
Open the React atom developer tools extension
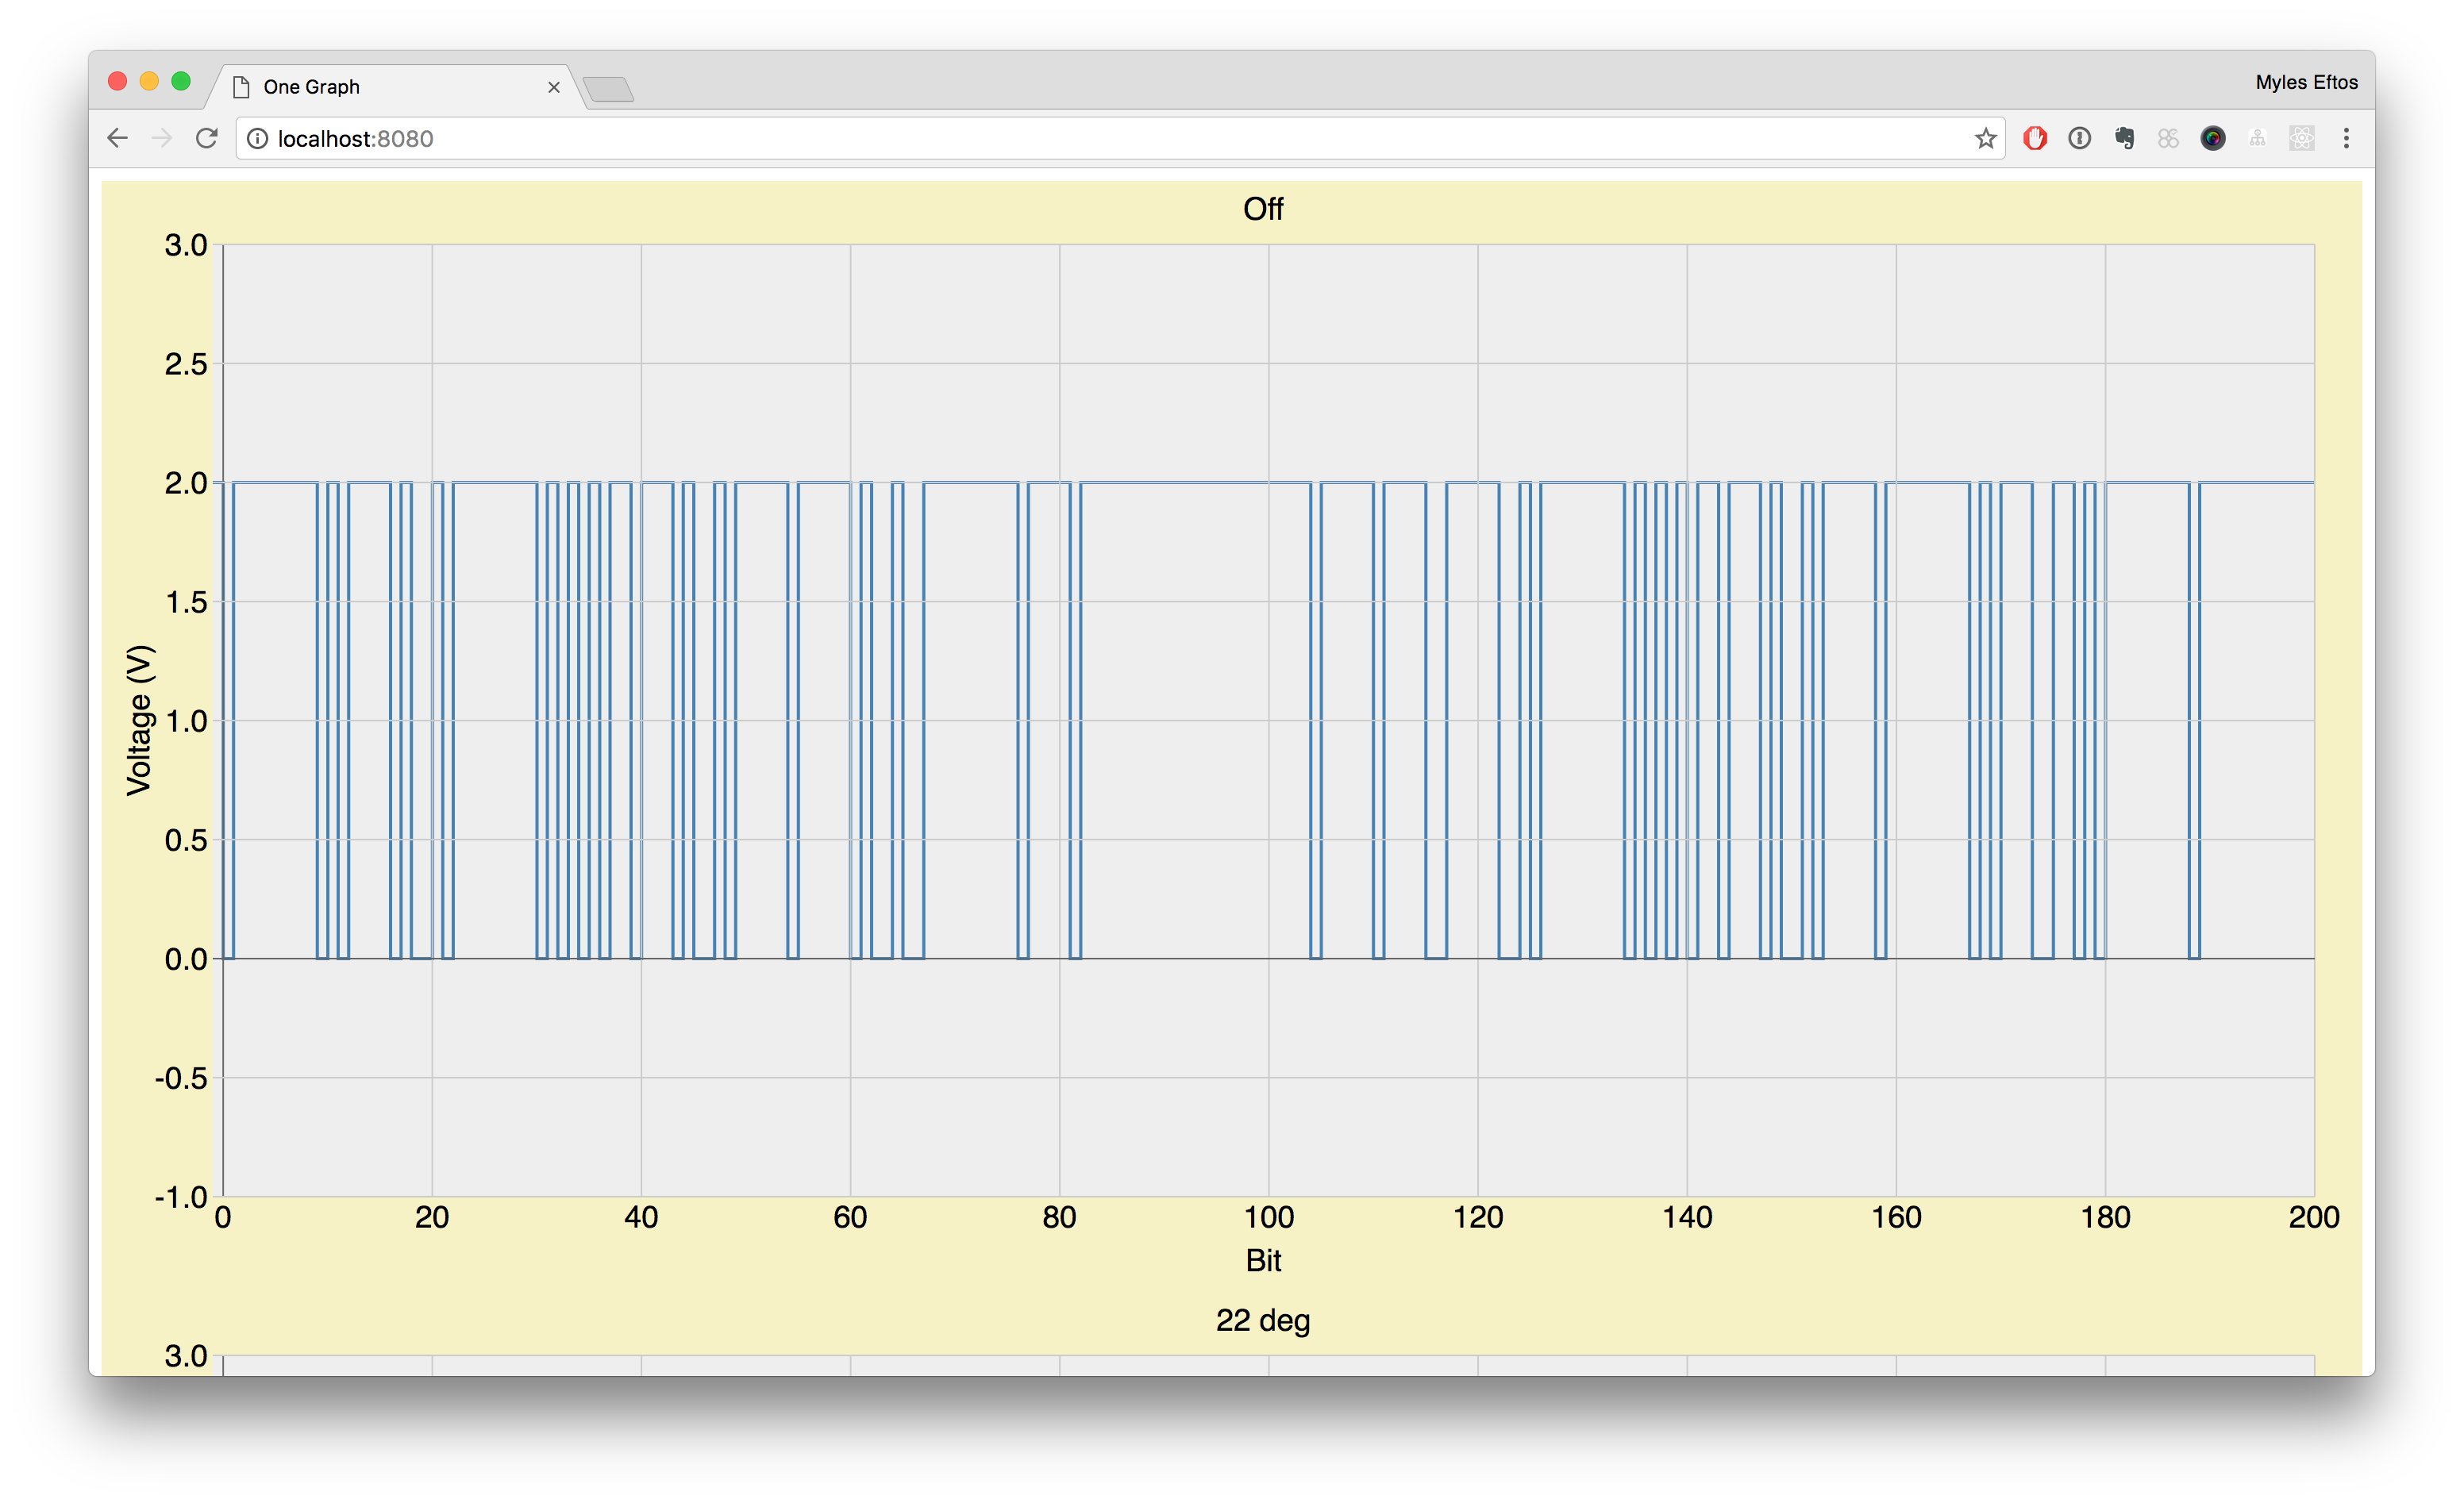click(2301, 138)
